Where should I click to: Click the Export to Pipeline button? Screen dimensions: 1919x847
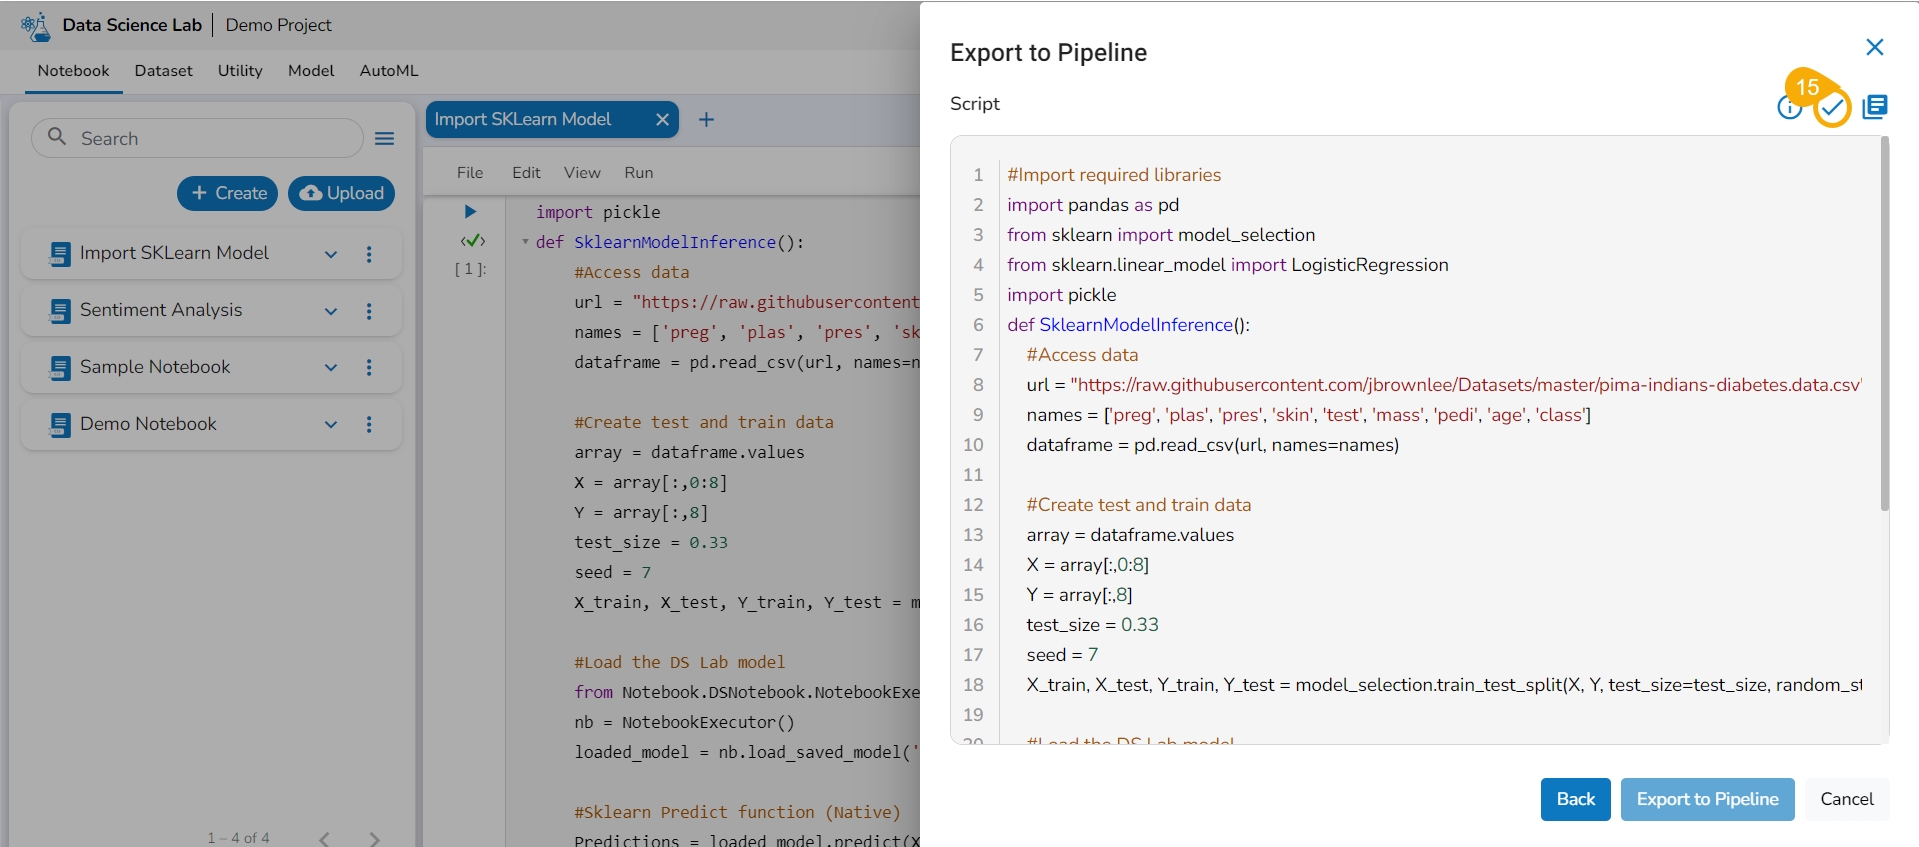1707,799
